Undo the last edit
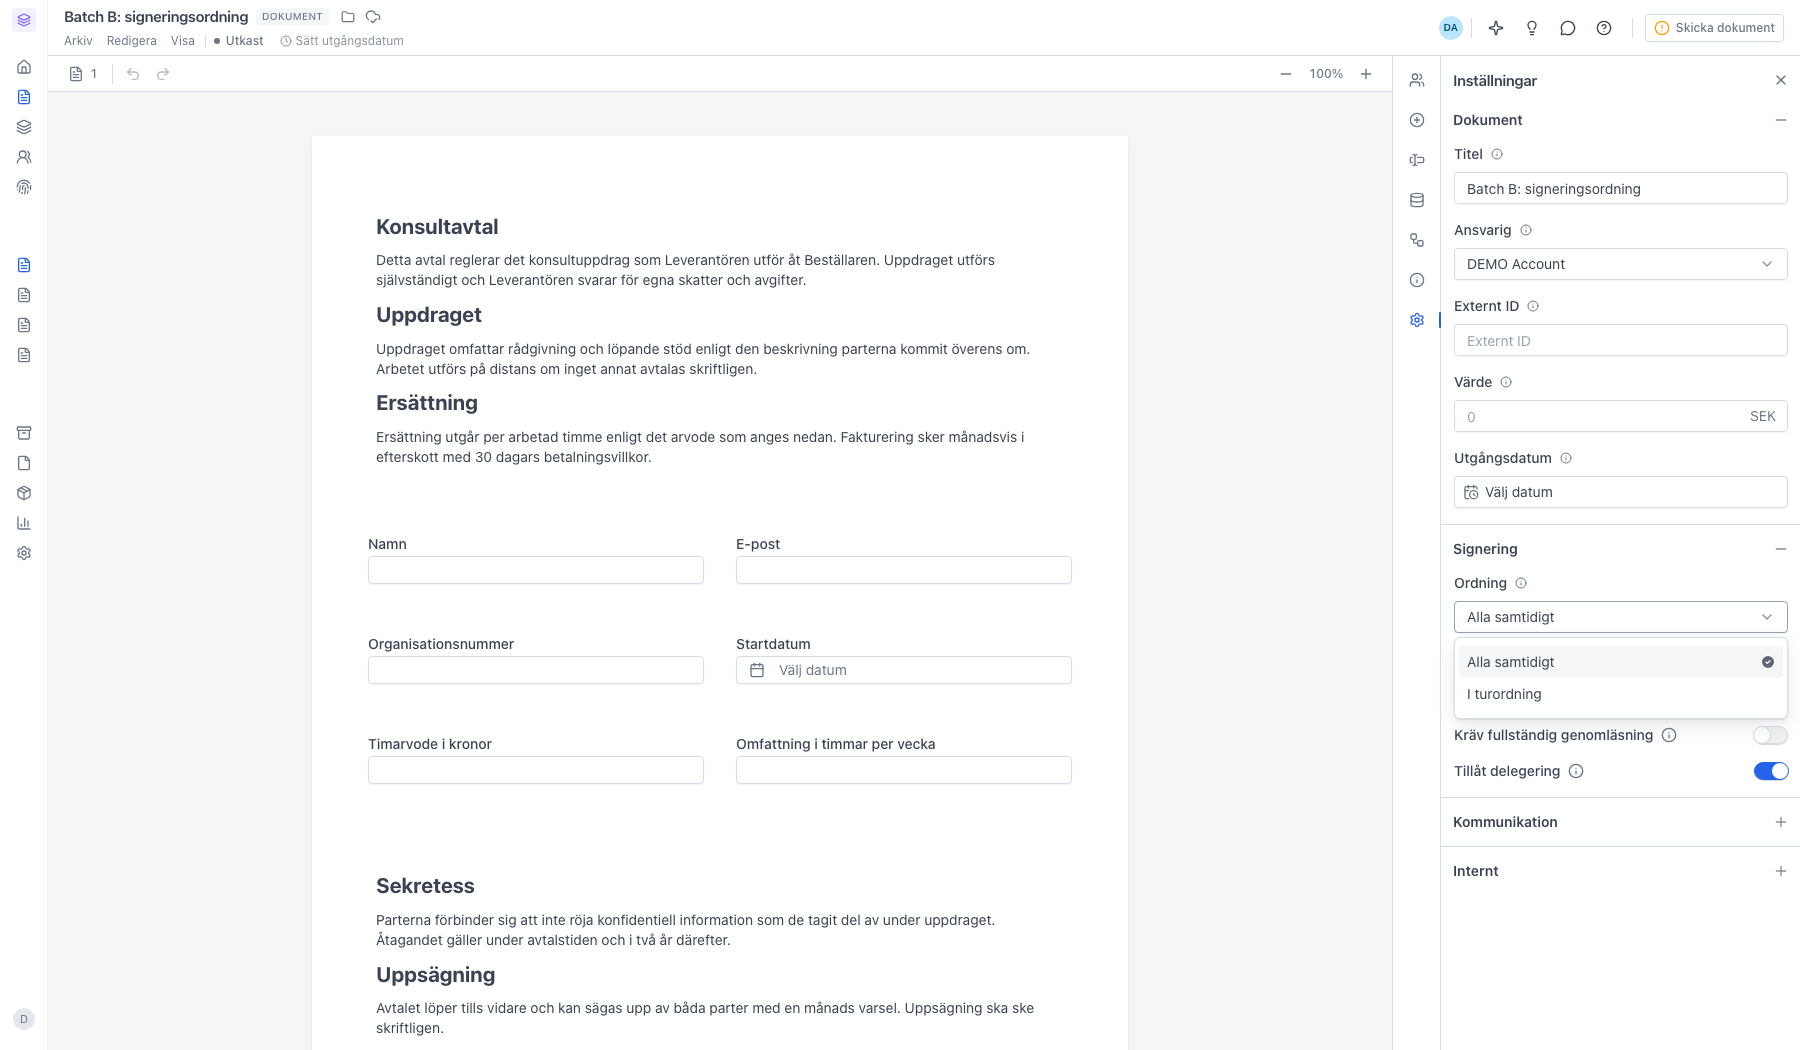 pyautogui.click(x=133, y=74)
